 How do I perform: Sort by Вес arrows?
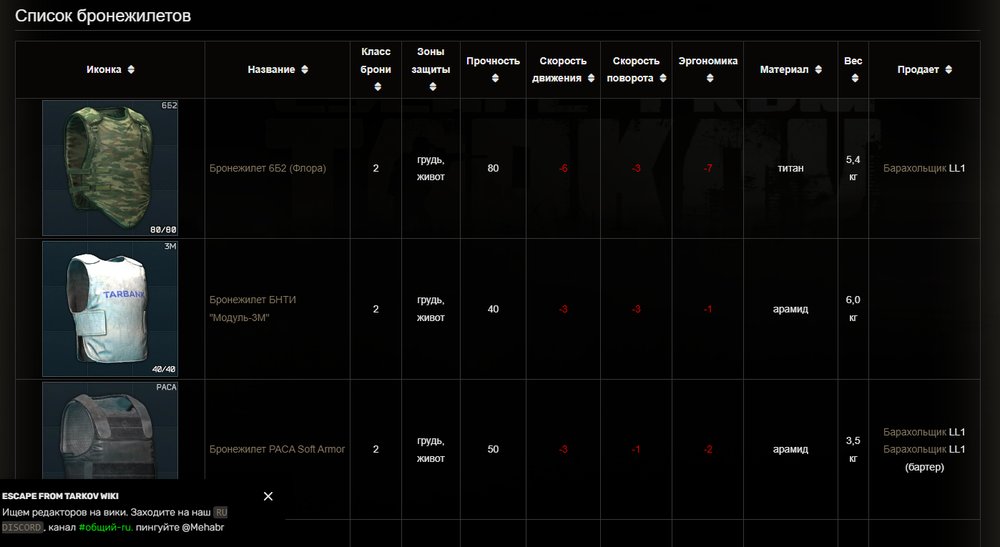pyautogui.click(x=855, y=78)
